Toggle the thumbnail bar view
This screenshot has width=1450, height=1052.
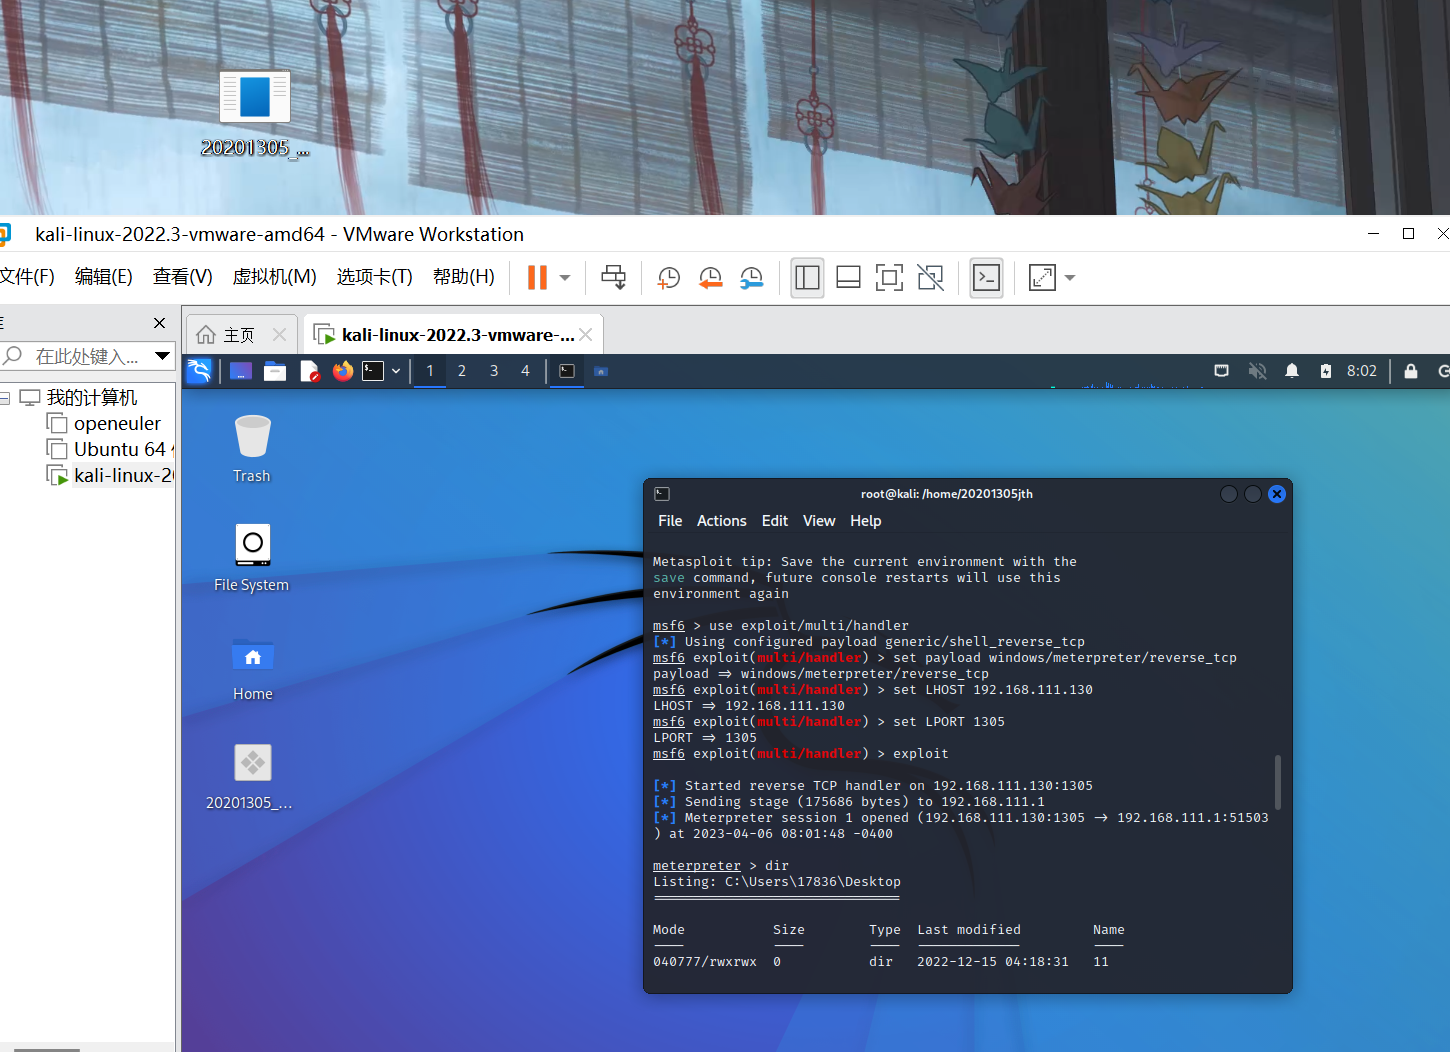(848, 277)
